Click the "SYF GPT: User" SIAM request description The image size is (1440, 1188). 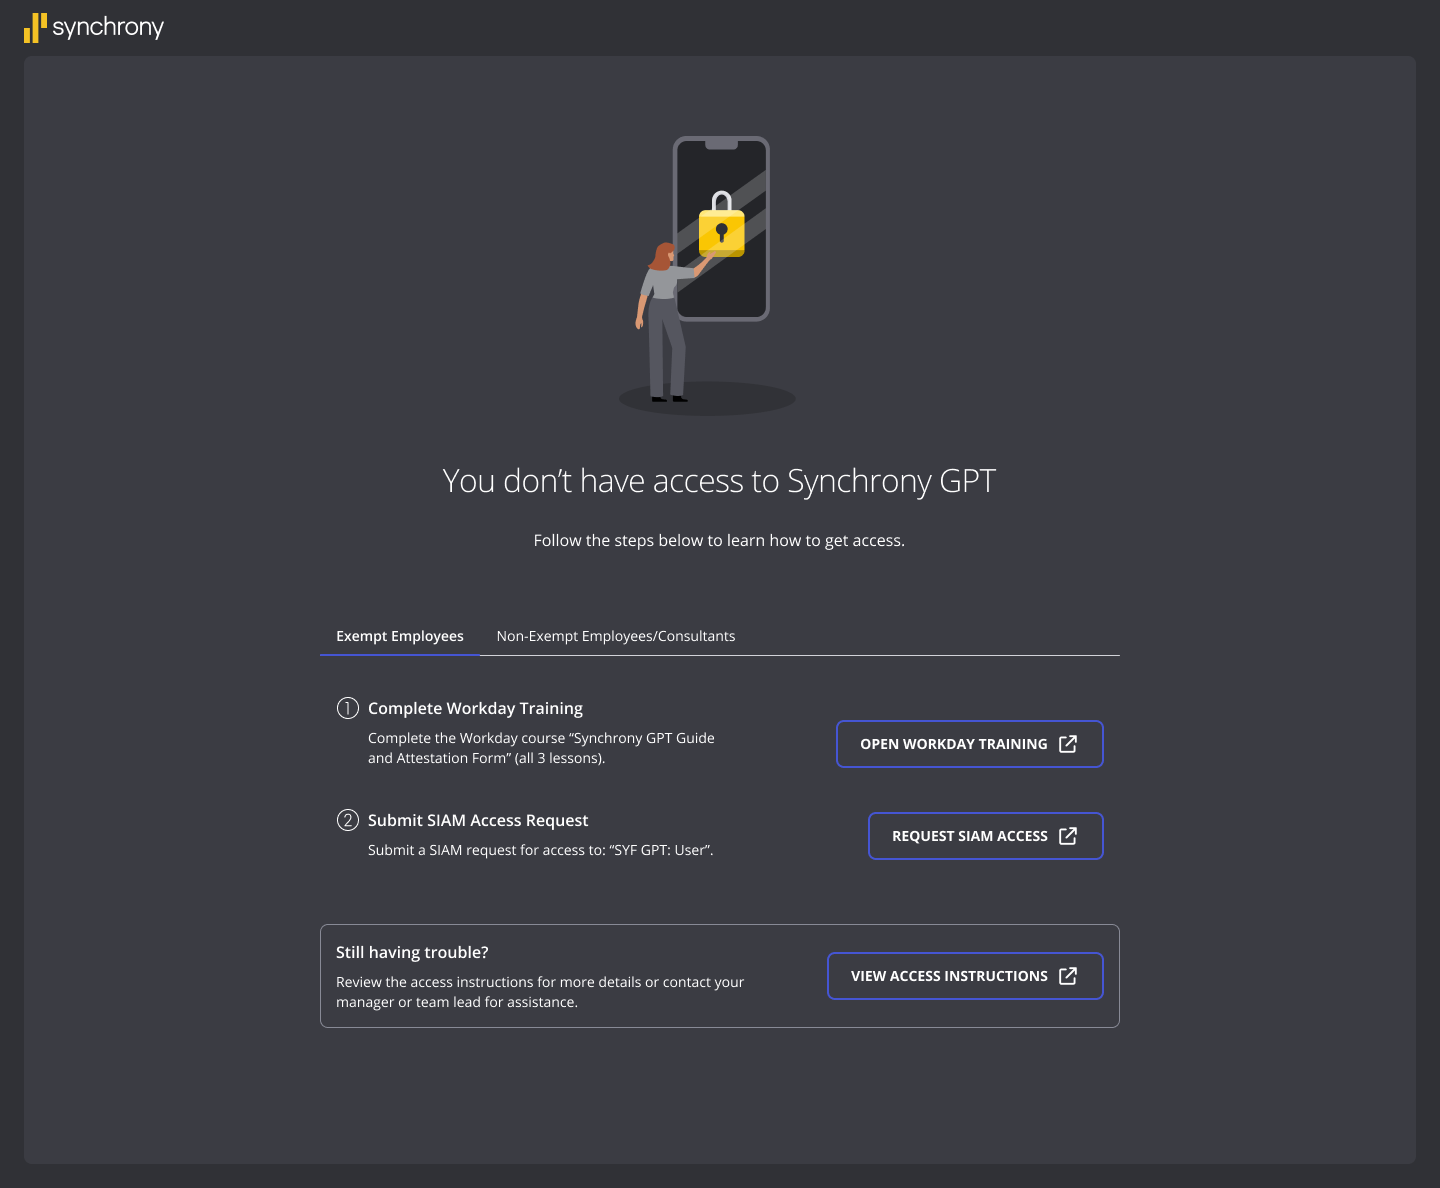click(x=540, y=850)
